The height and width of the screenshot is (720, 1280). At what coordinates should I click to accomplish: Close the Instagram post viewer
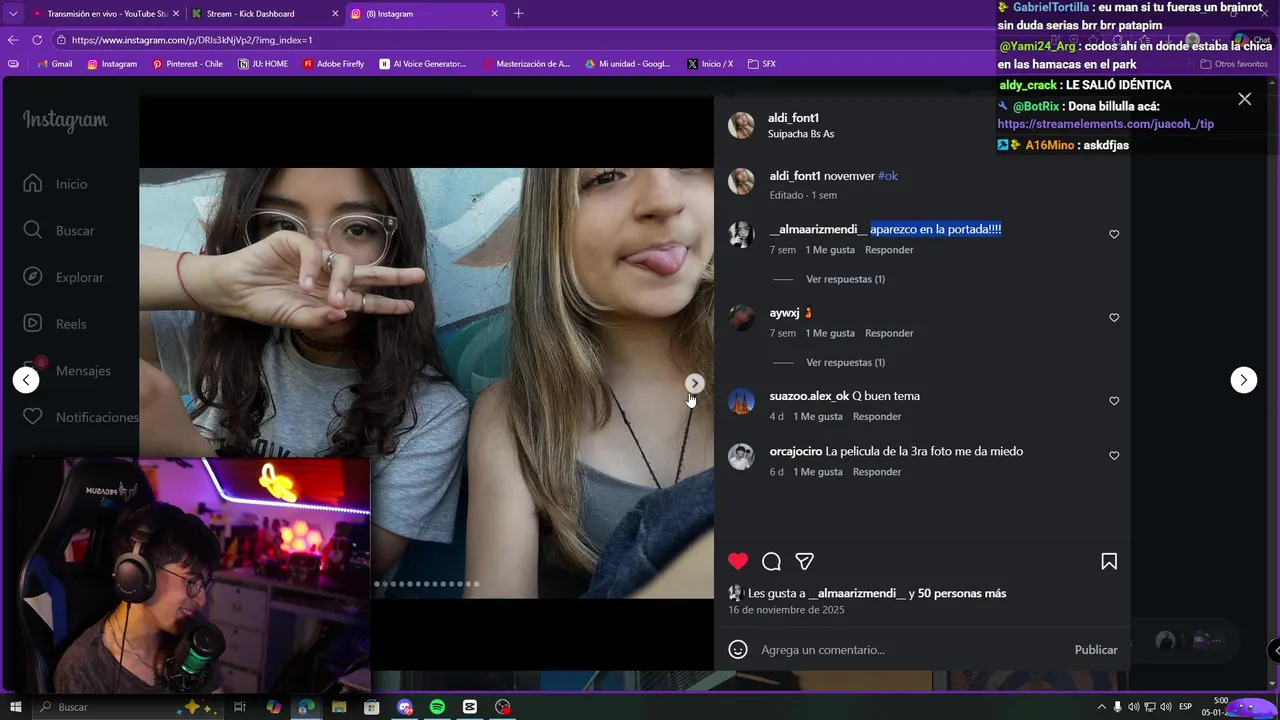coord(1244,99)
